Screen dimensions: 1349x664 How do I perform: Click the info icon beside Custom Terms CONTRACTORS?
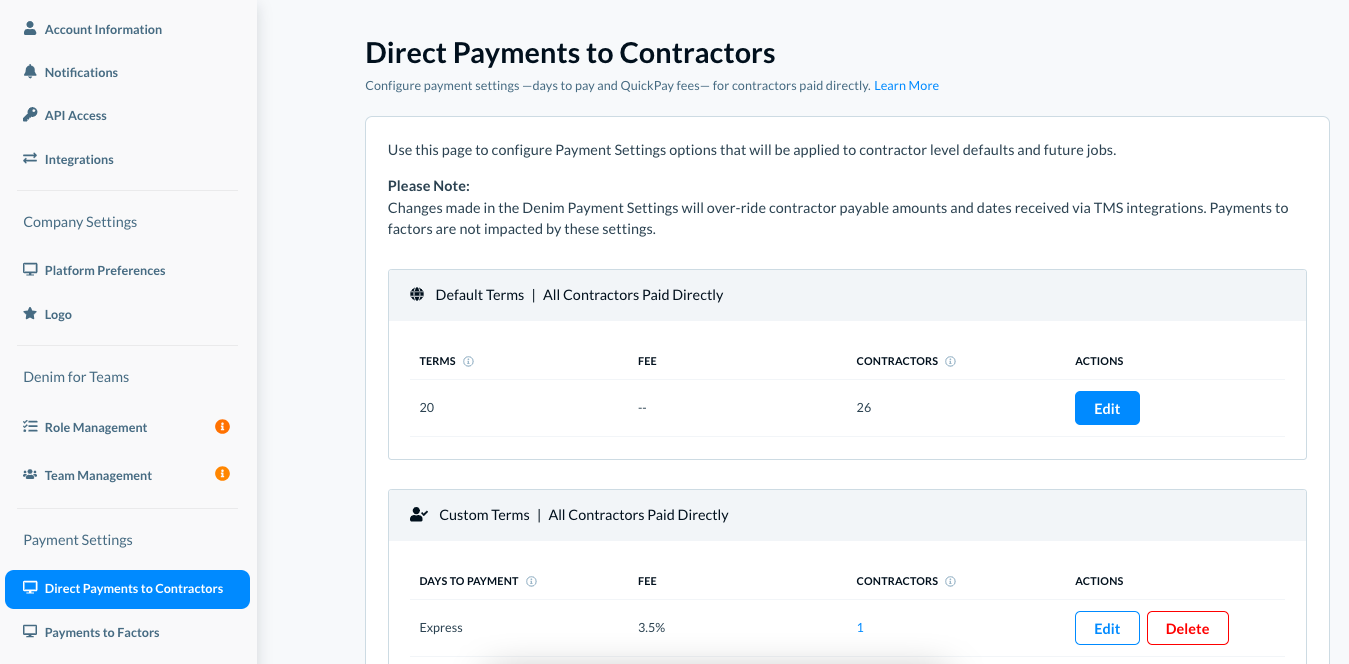[x=950, y=581]
